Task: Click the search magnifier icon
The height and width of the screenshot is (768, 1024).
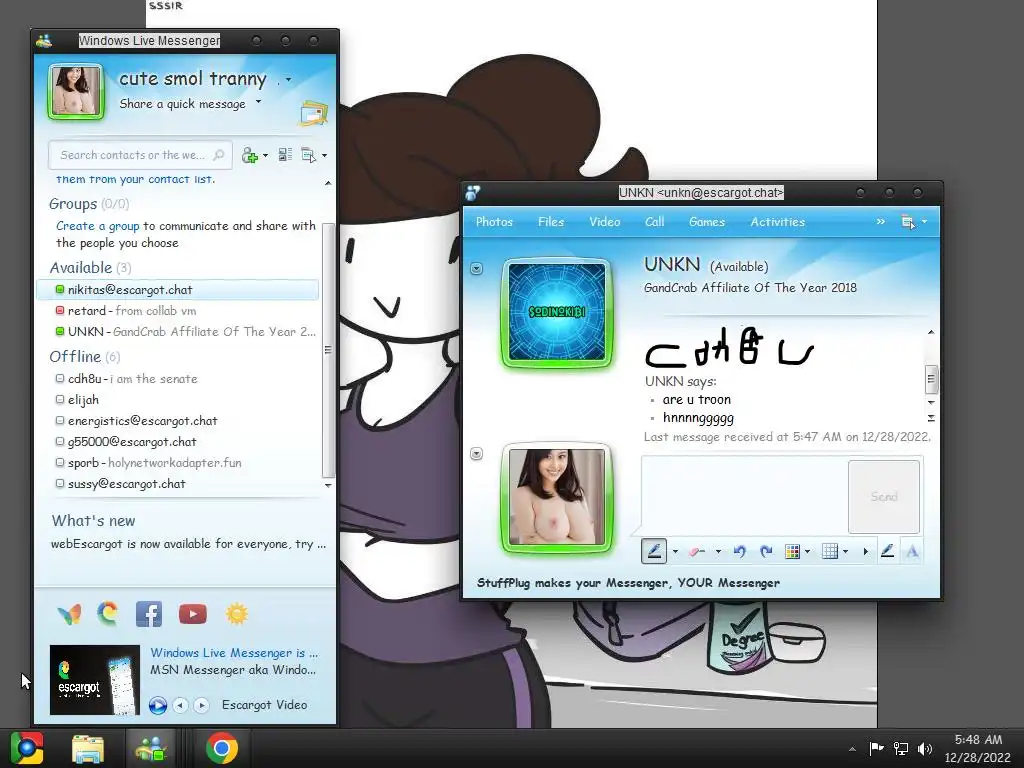Action: click(219, 155)
